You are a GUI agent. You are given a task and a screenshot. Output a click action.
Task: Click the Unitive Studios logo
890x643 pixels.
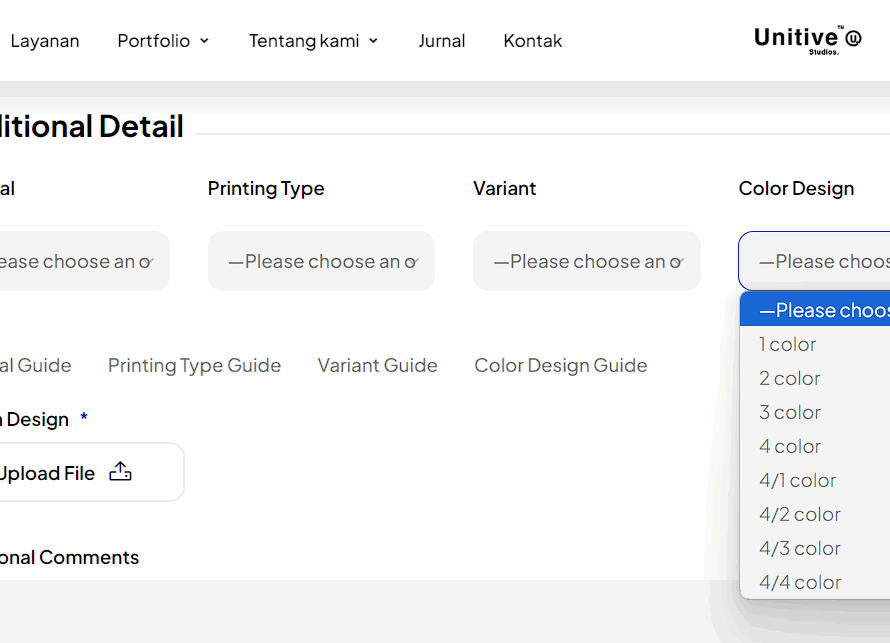[807, 40]
